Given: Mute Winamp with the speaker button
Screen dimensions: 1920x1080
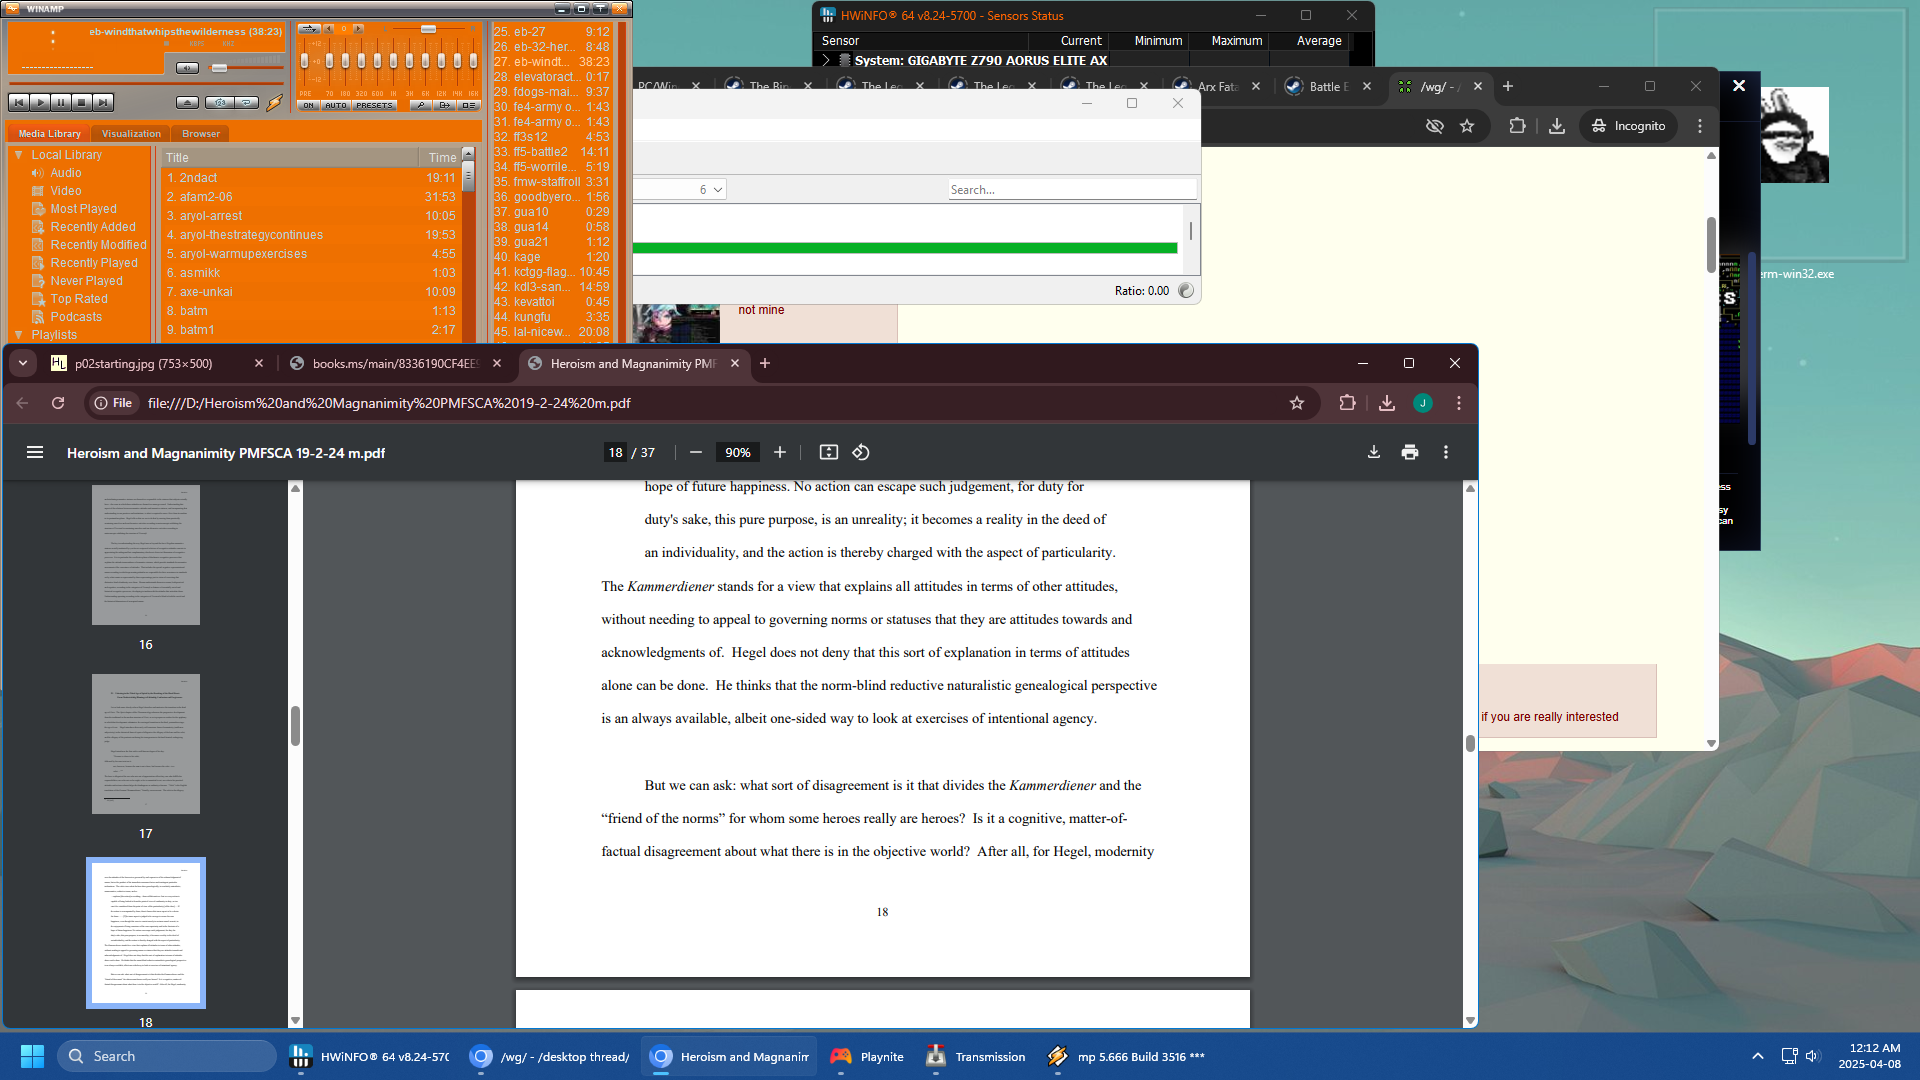Looking at the screenshot, I should [187, 68].
